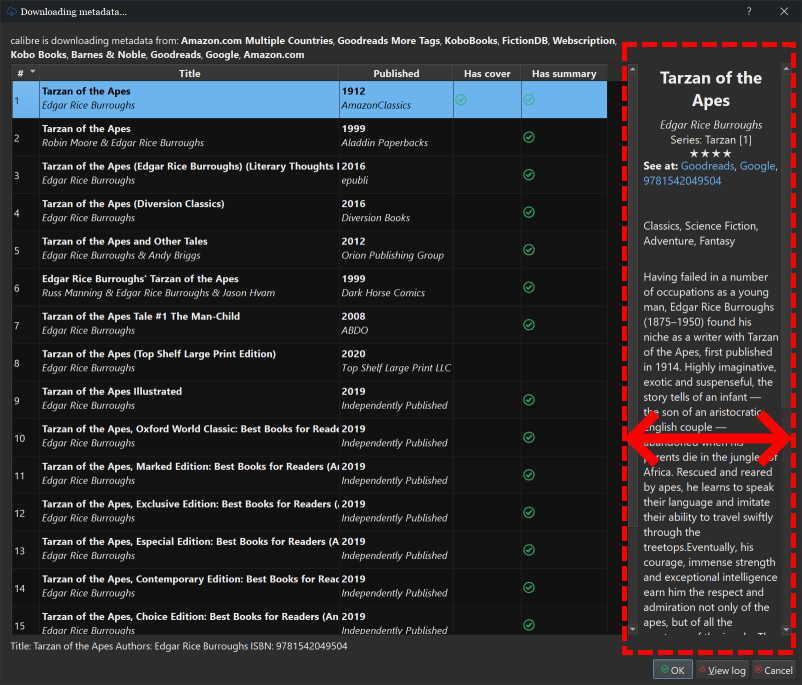Screen dimensions: 802x685
Task: Select the Marked Edition result
Action: click(309, 474)
